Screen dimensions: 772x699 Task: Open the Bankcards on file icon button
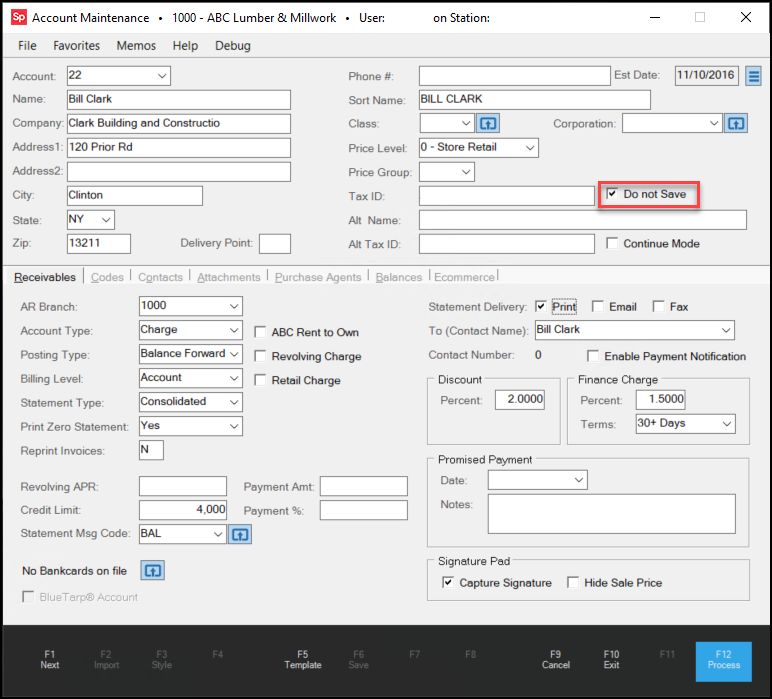153,571
